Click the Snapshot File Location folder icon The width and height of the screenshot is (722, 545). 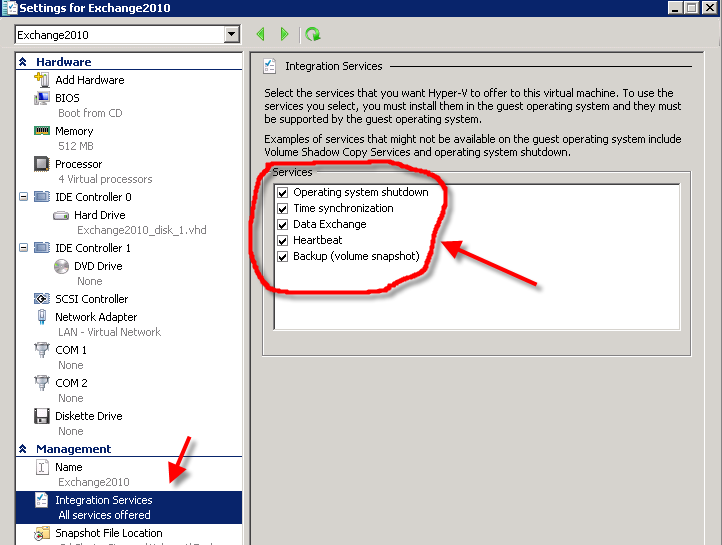[x=41, y=533]
